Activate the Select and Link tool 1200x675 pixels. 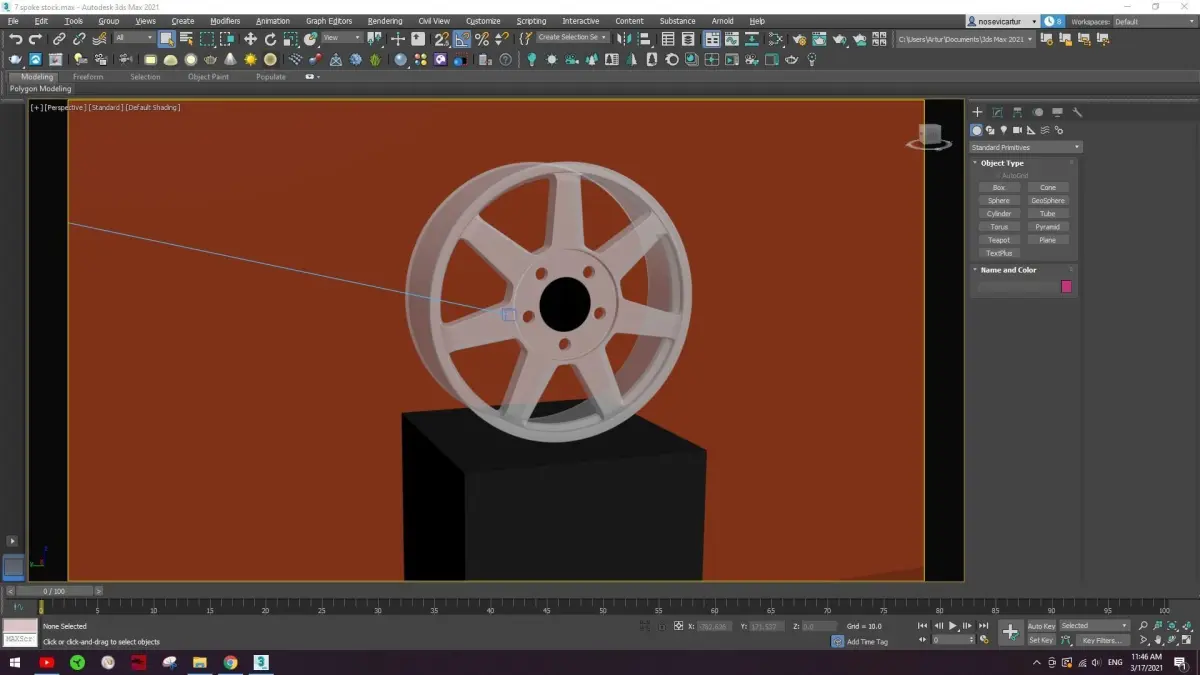pos(59,39)
